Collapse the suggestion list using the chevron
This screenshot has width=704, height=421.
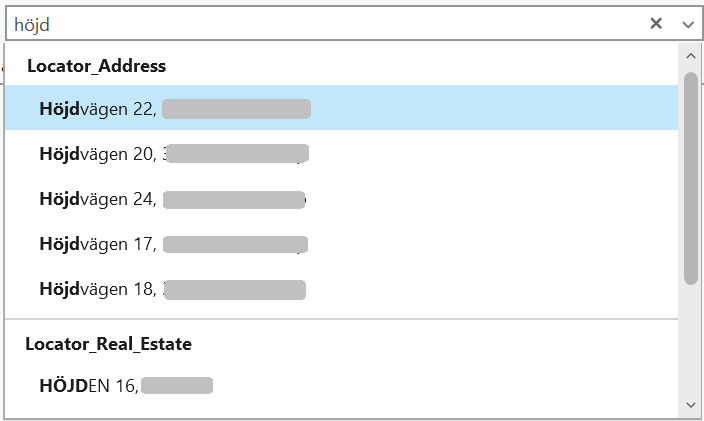pos(688,23)
